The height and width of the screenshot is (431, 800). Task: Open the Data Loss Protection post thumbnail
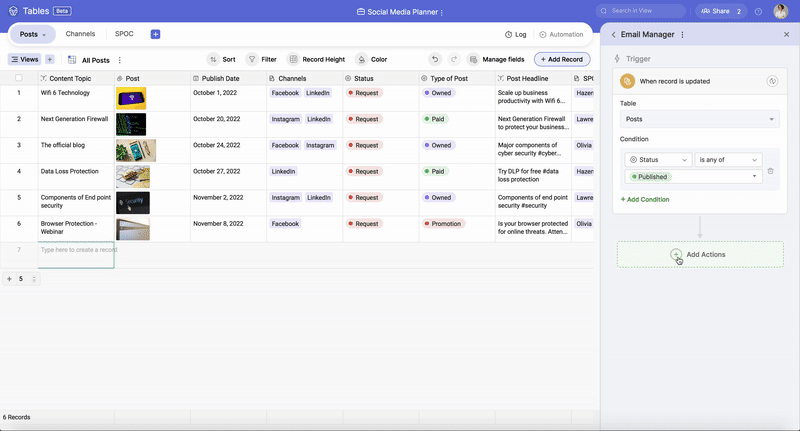click(133, 176)
